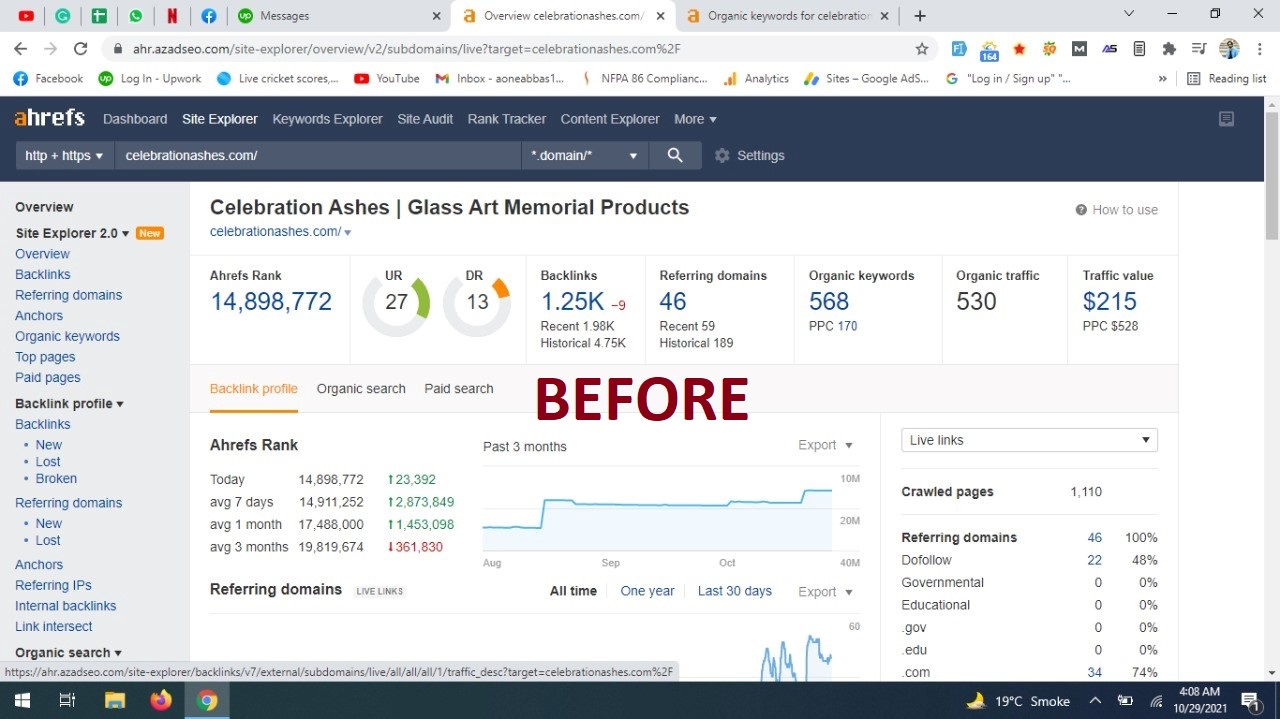Show Last 30 days of referring domains
The image size is (1280, 719).
click(x=734, y=591)
